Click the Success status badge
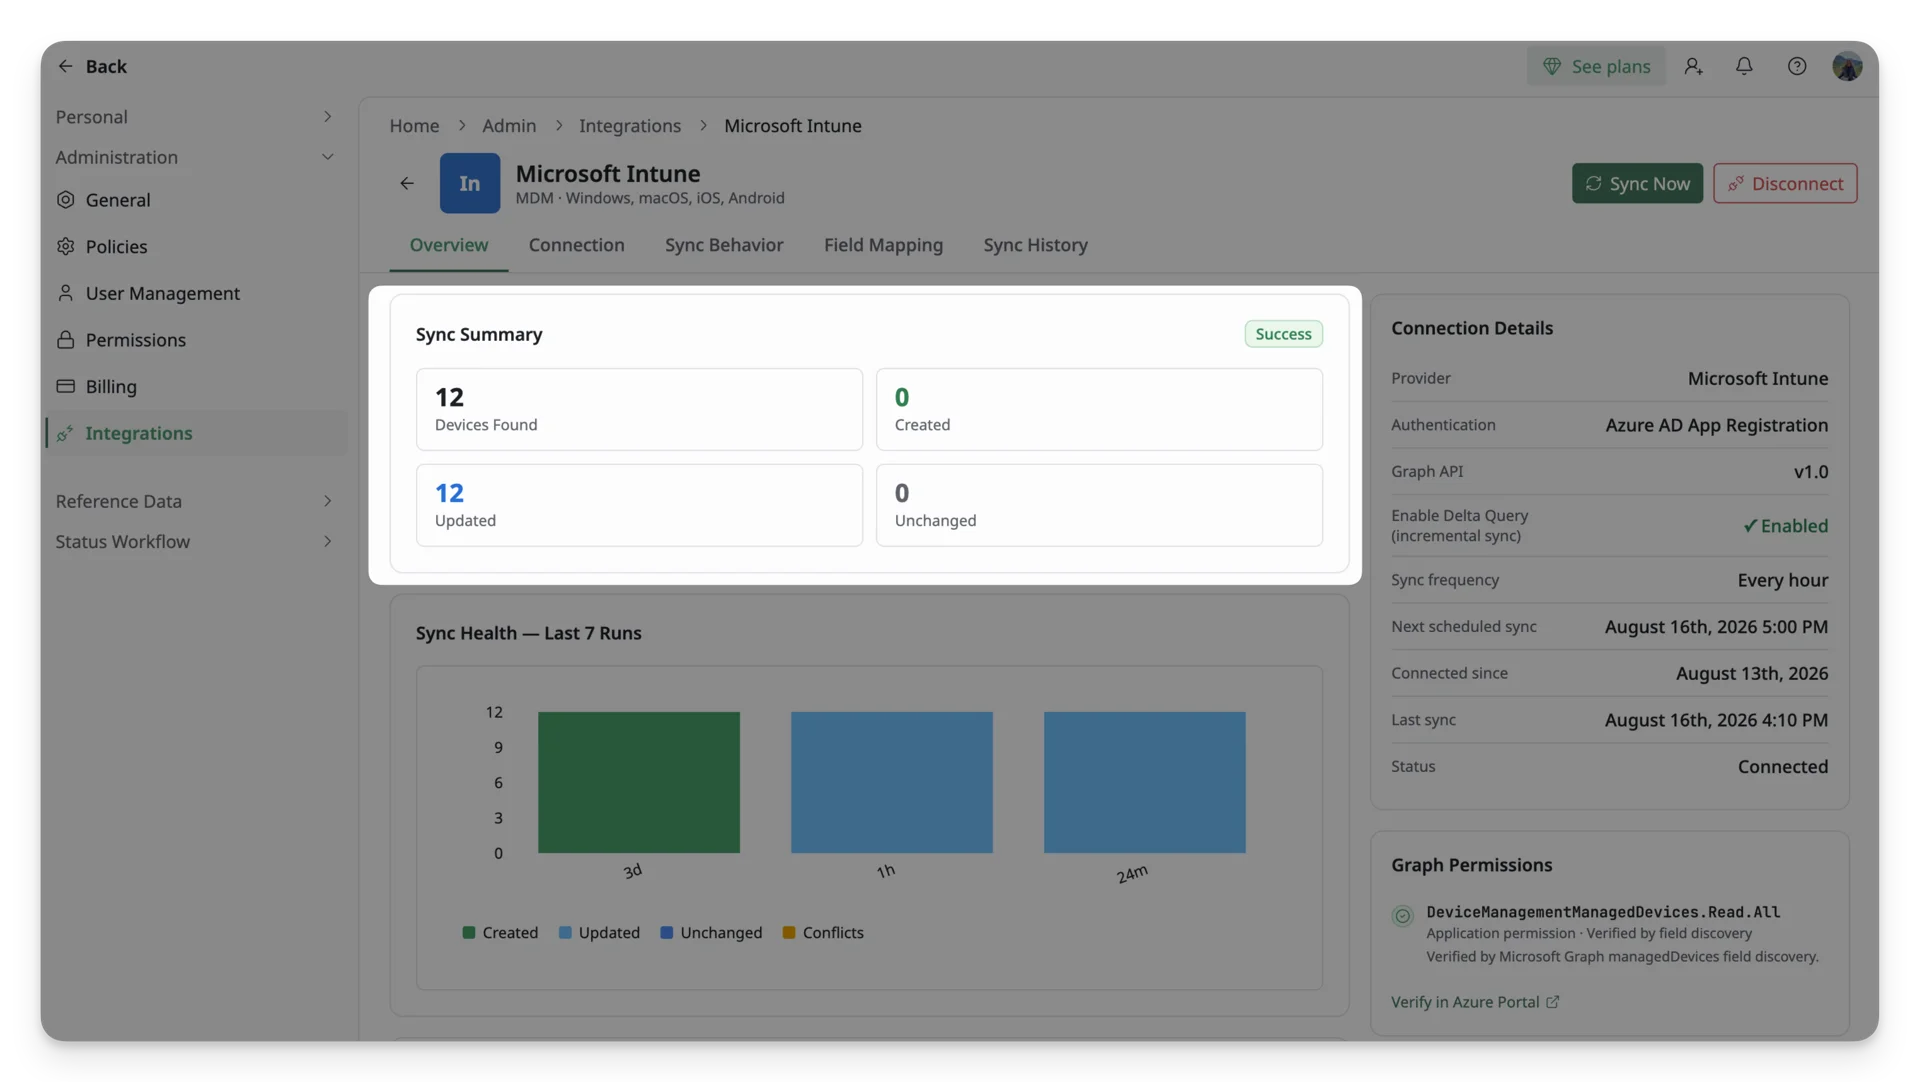This screenshot has width=1920, height=1082. coord(1283,334)
